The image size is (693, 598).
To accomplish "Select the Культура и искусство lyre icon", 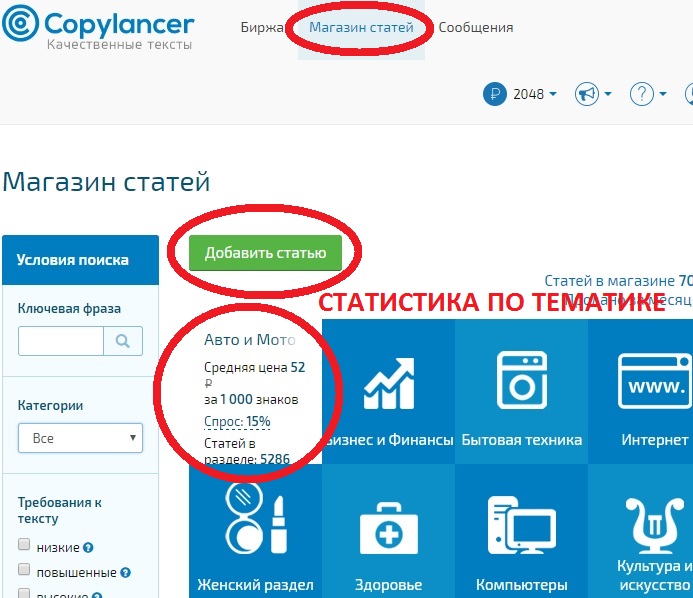I will pyautogui.click(x=655, y=526).
